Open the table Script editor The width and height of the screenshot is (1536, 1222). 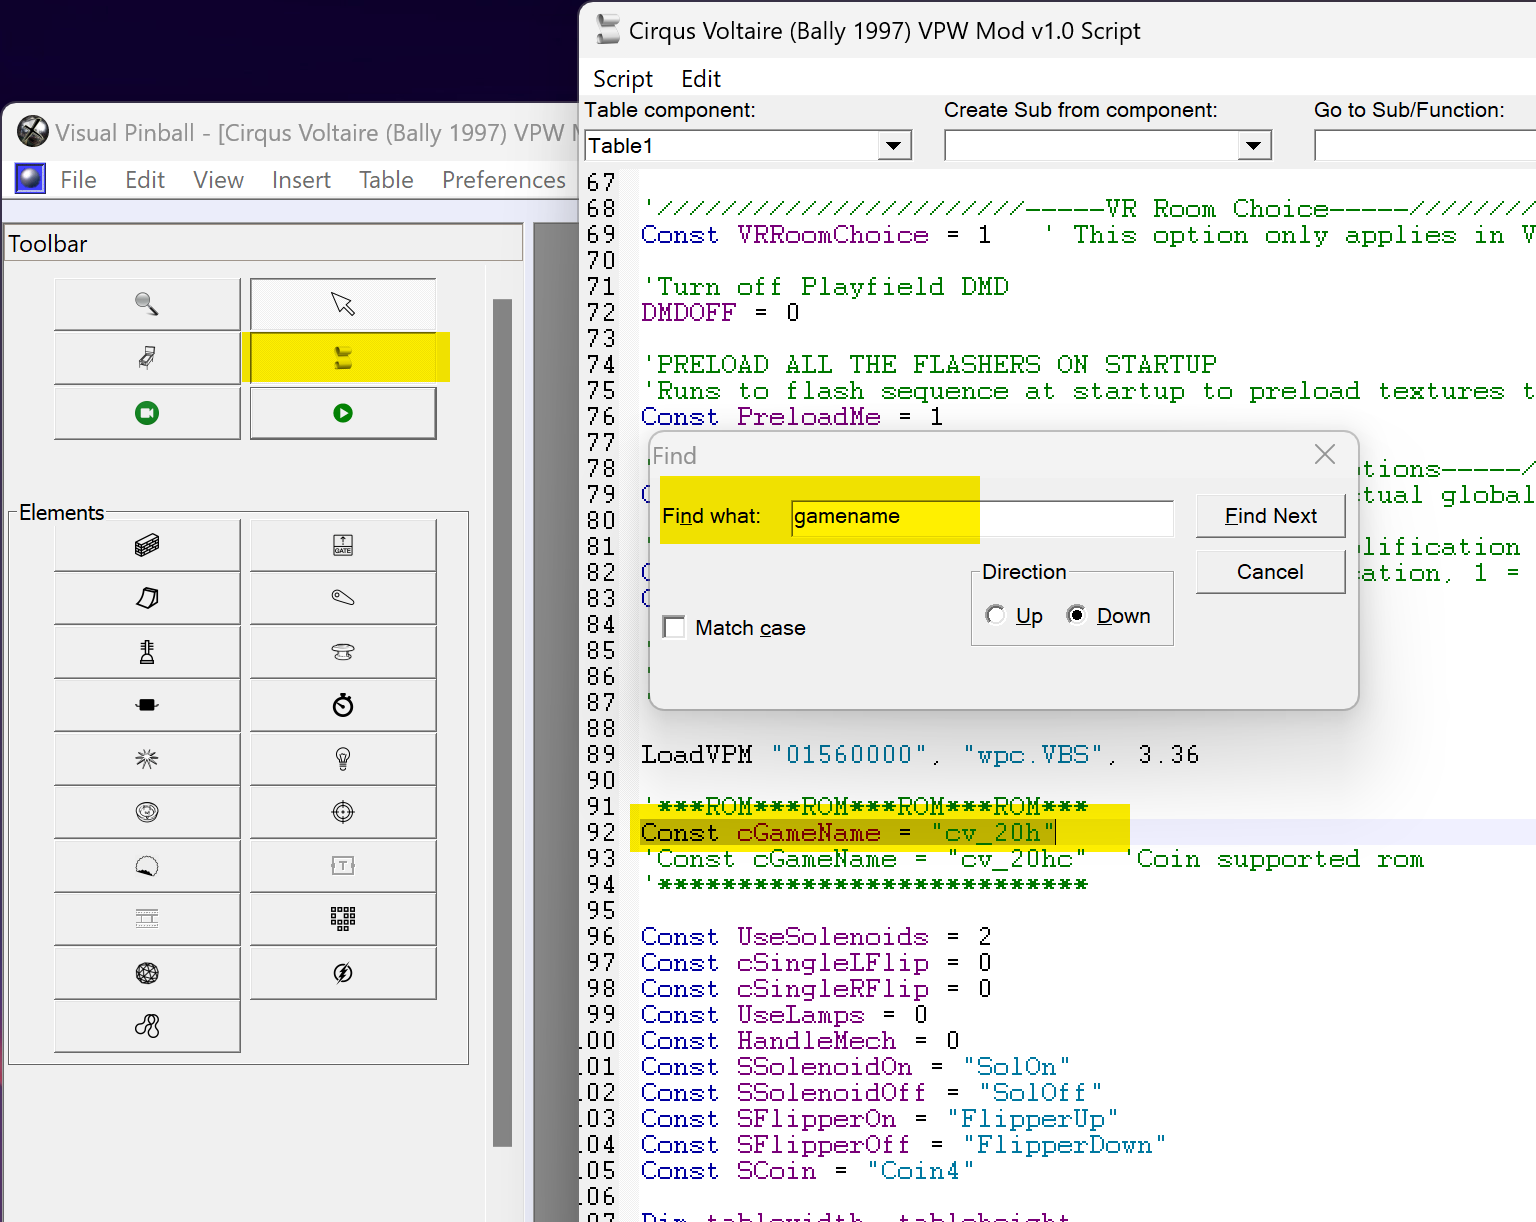343,357
